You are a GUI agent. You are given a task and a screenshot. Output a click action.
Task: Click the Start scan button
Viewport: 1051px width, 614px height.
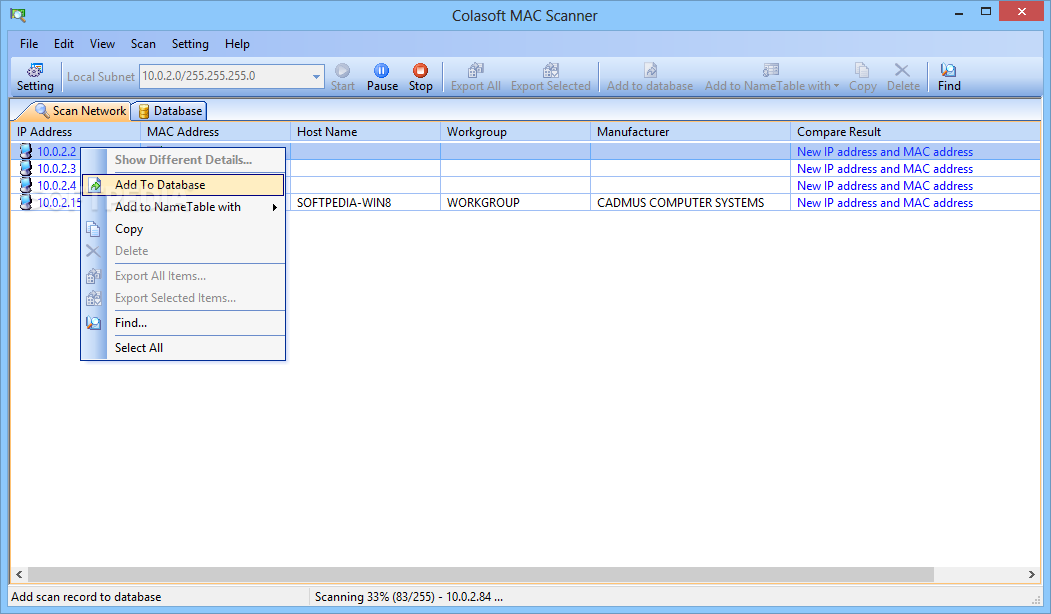pos(343,77)
